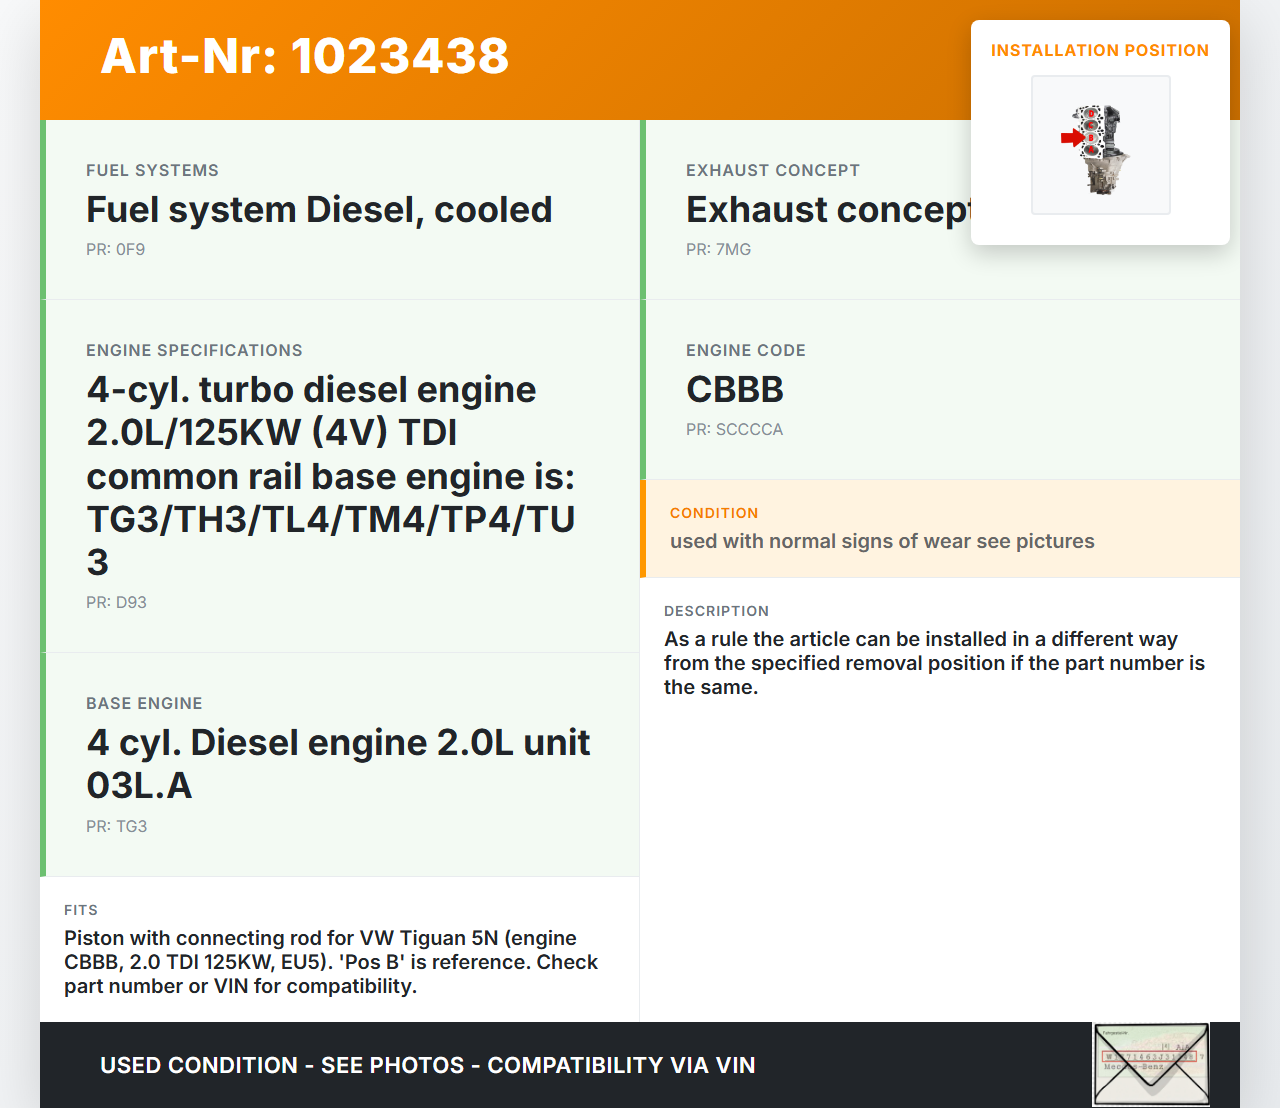Select the PR: 0F9 code

(115, 250)
